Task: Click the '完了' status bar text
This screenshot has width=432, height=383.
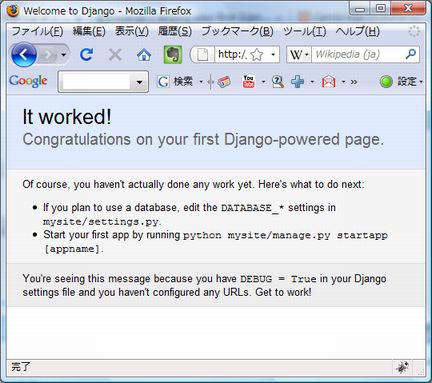Action: [x=21, y=367]
